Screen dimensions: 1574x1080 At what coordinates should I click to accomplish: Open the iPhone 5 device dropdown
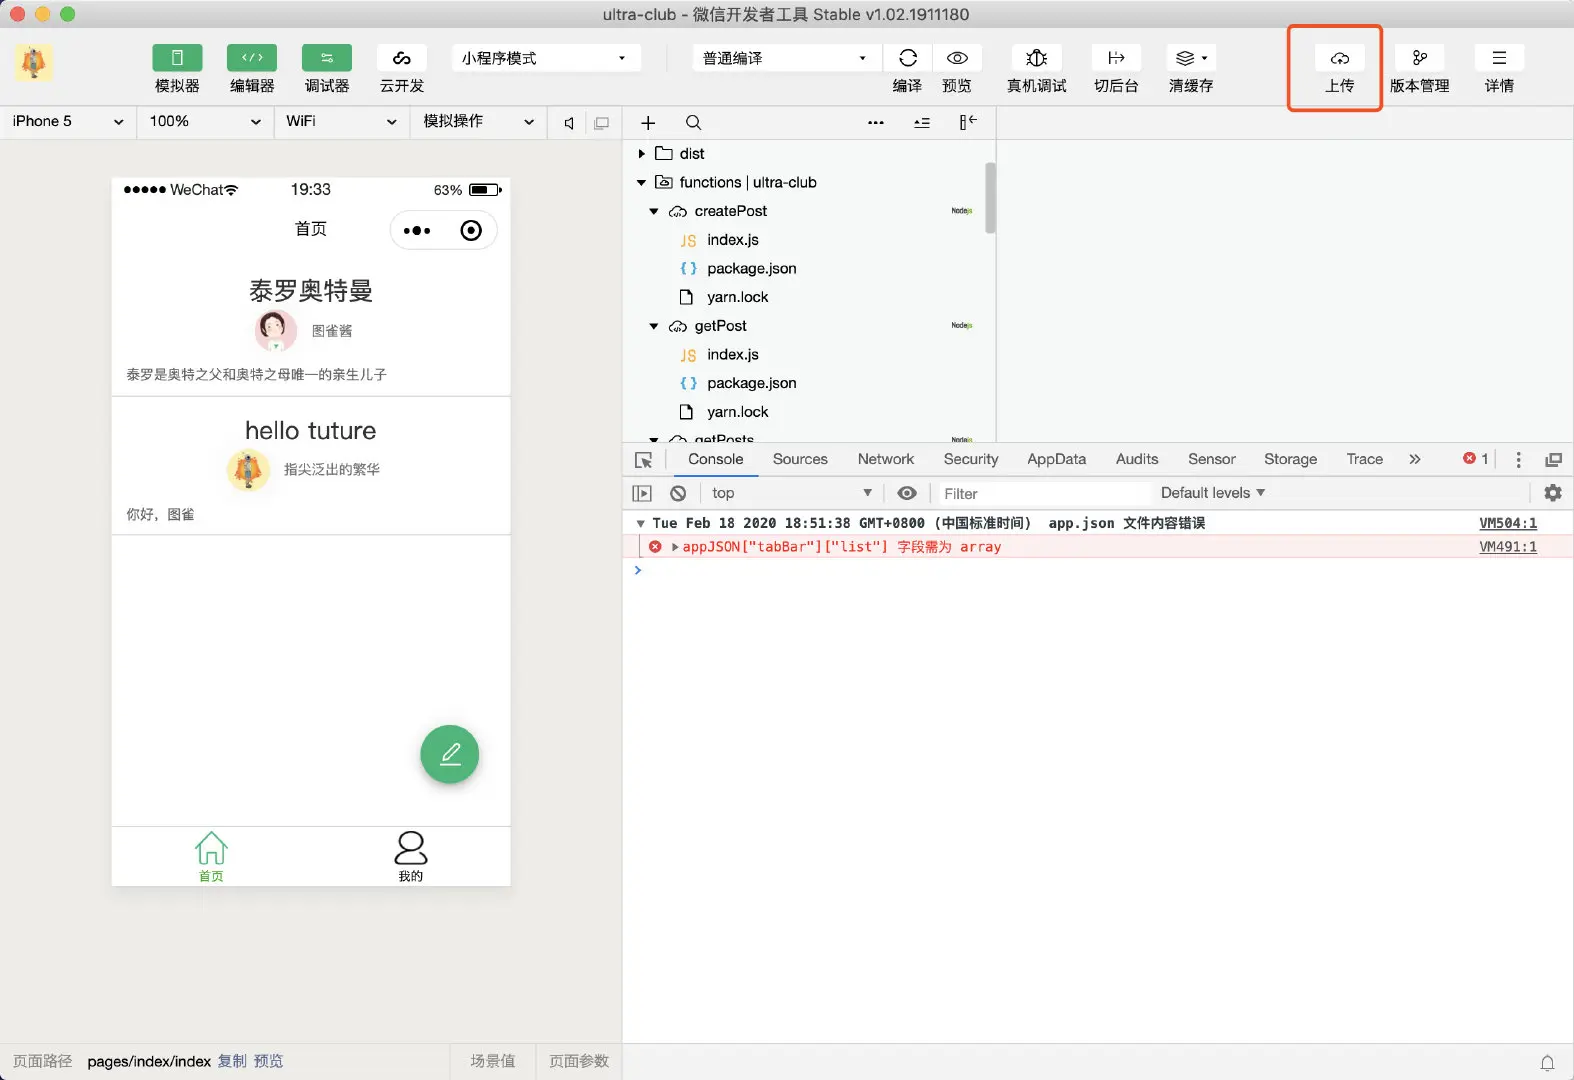pyautogui.click(x=68, y=121)
